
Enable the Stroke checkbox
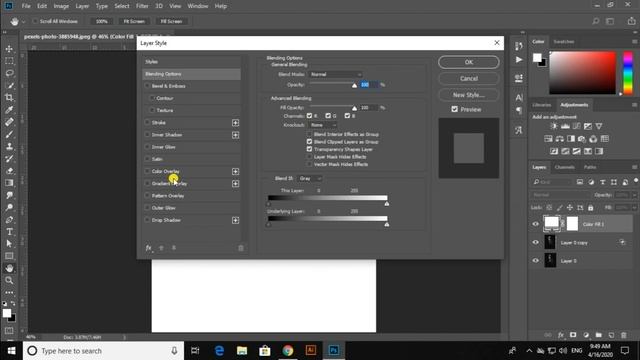[x=147, y=122]
